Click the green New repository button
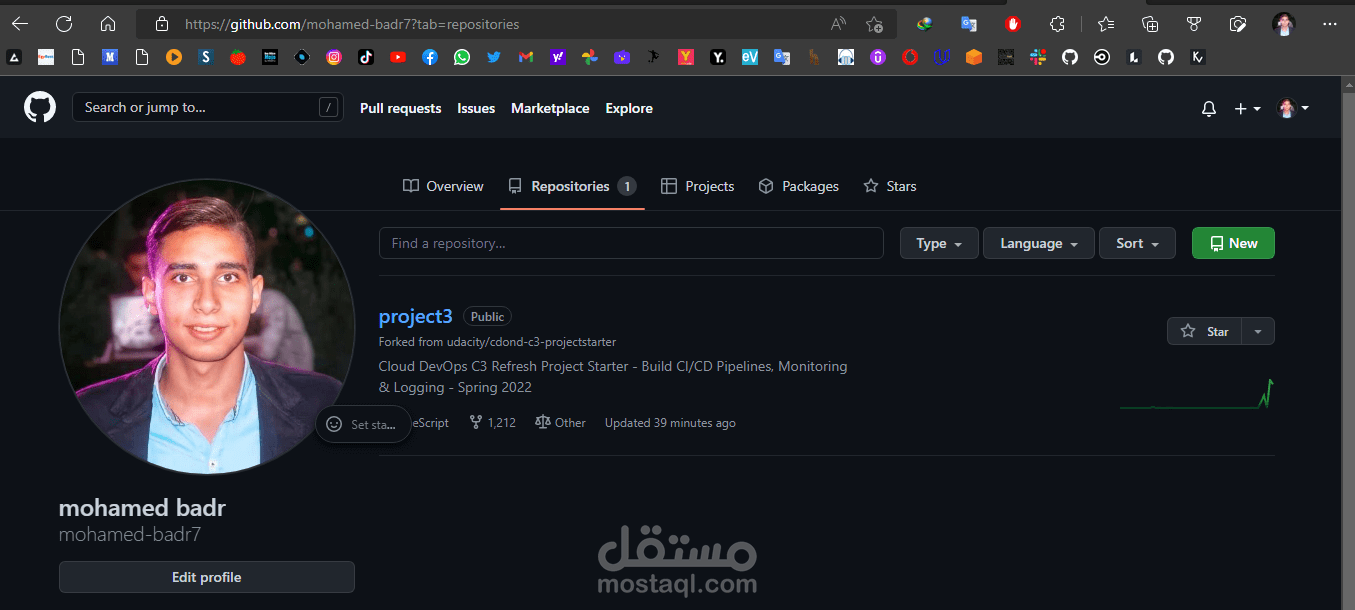 (x=1233, y=243)
